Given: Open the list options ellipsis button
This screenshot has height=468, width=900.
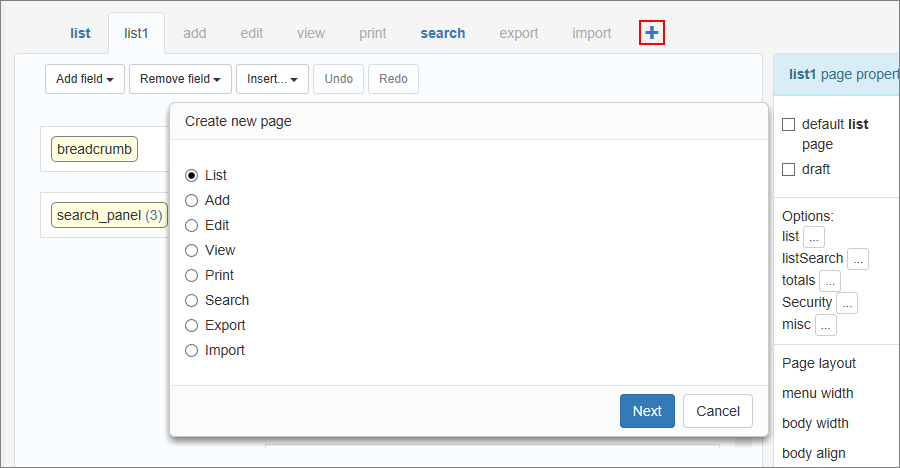Looking at the screenshot, I should point(814,237).
